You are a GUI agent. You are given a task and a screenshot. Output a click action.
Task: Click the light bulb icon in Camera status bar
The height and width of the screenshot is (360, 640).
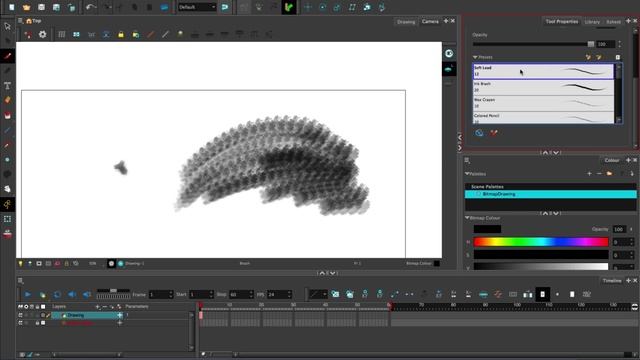[x=20, y=264]
